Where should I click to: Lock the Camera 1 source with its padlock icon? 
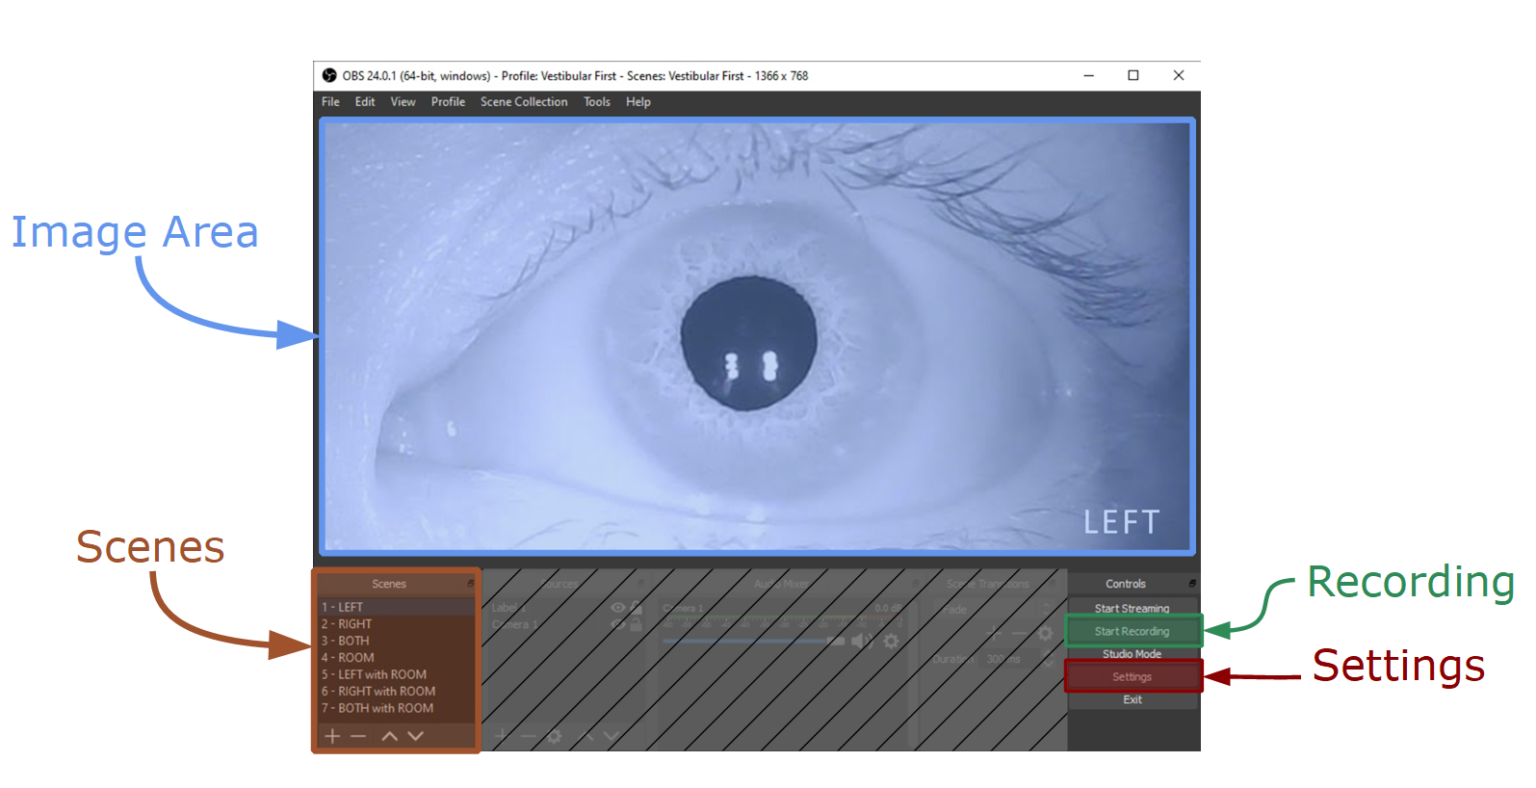point(636,624)
